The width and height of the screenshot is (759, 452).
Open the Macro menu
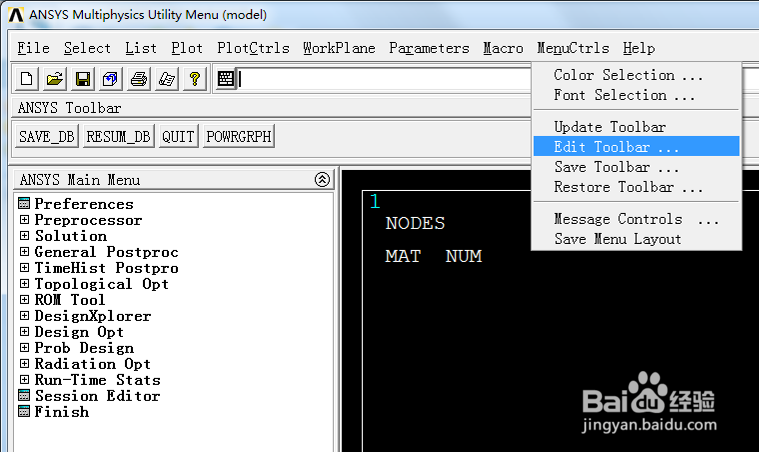coord(503,48)
